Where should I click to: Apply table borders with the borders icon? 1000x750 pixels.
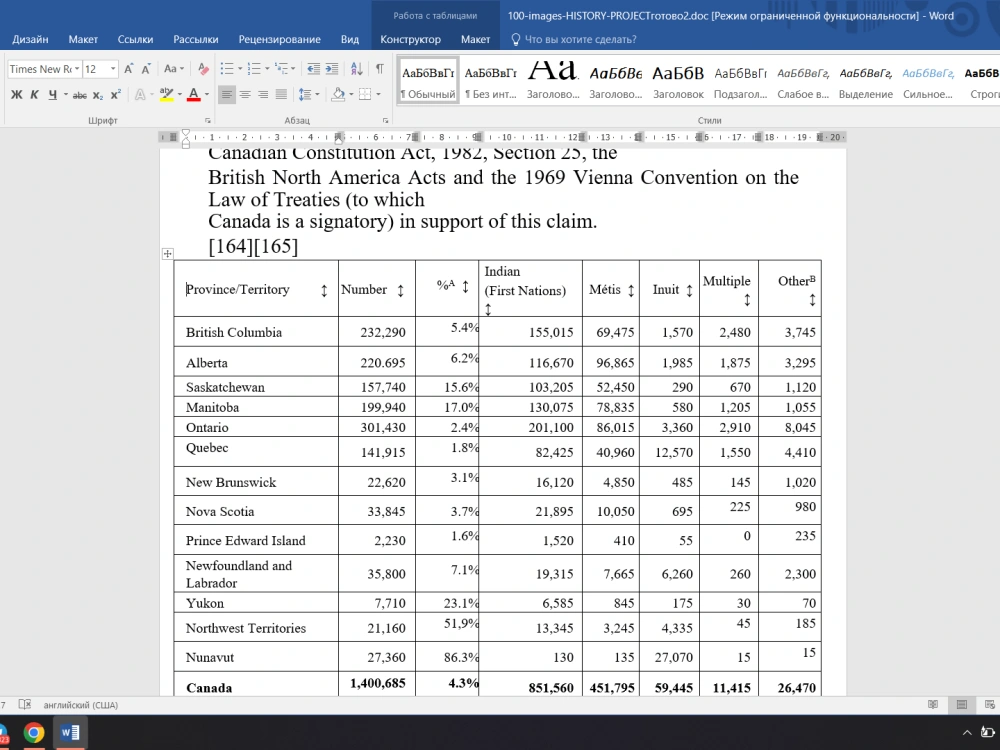365,95
